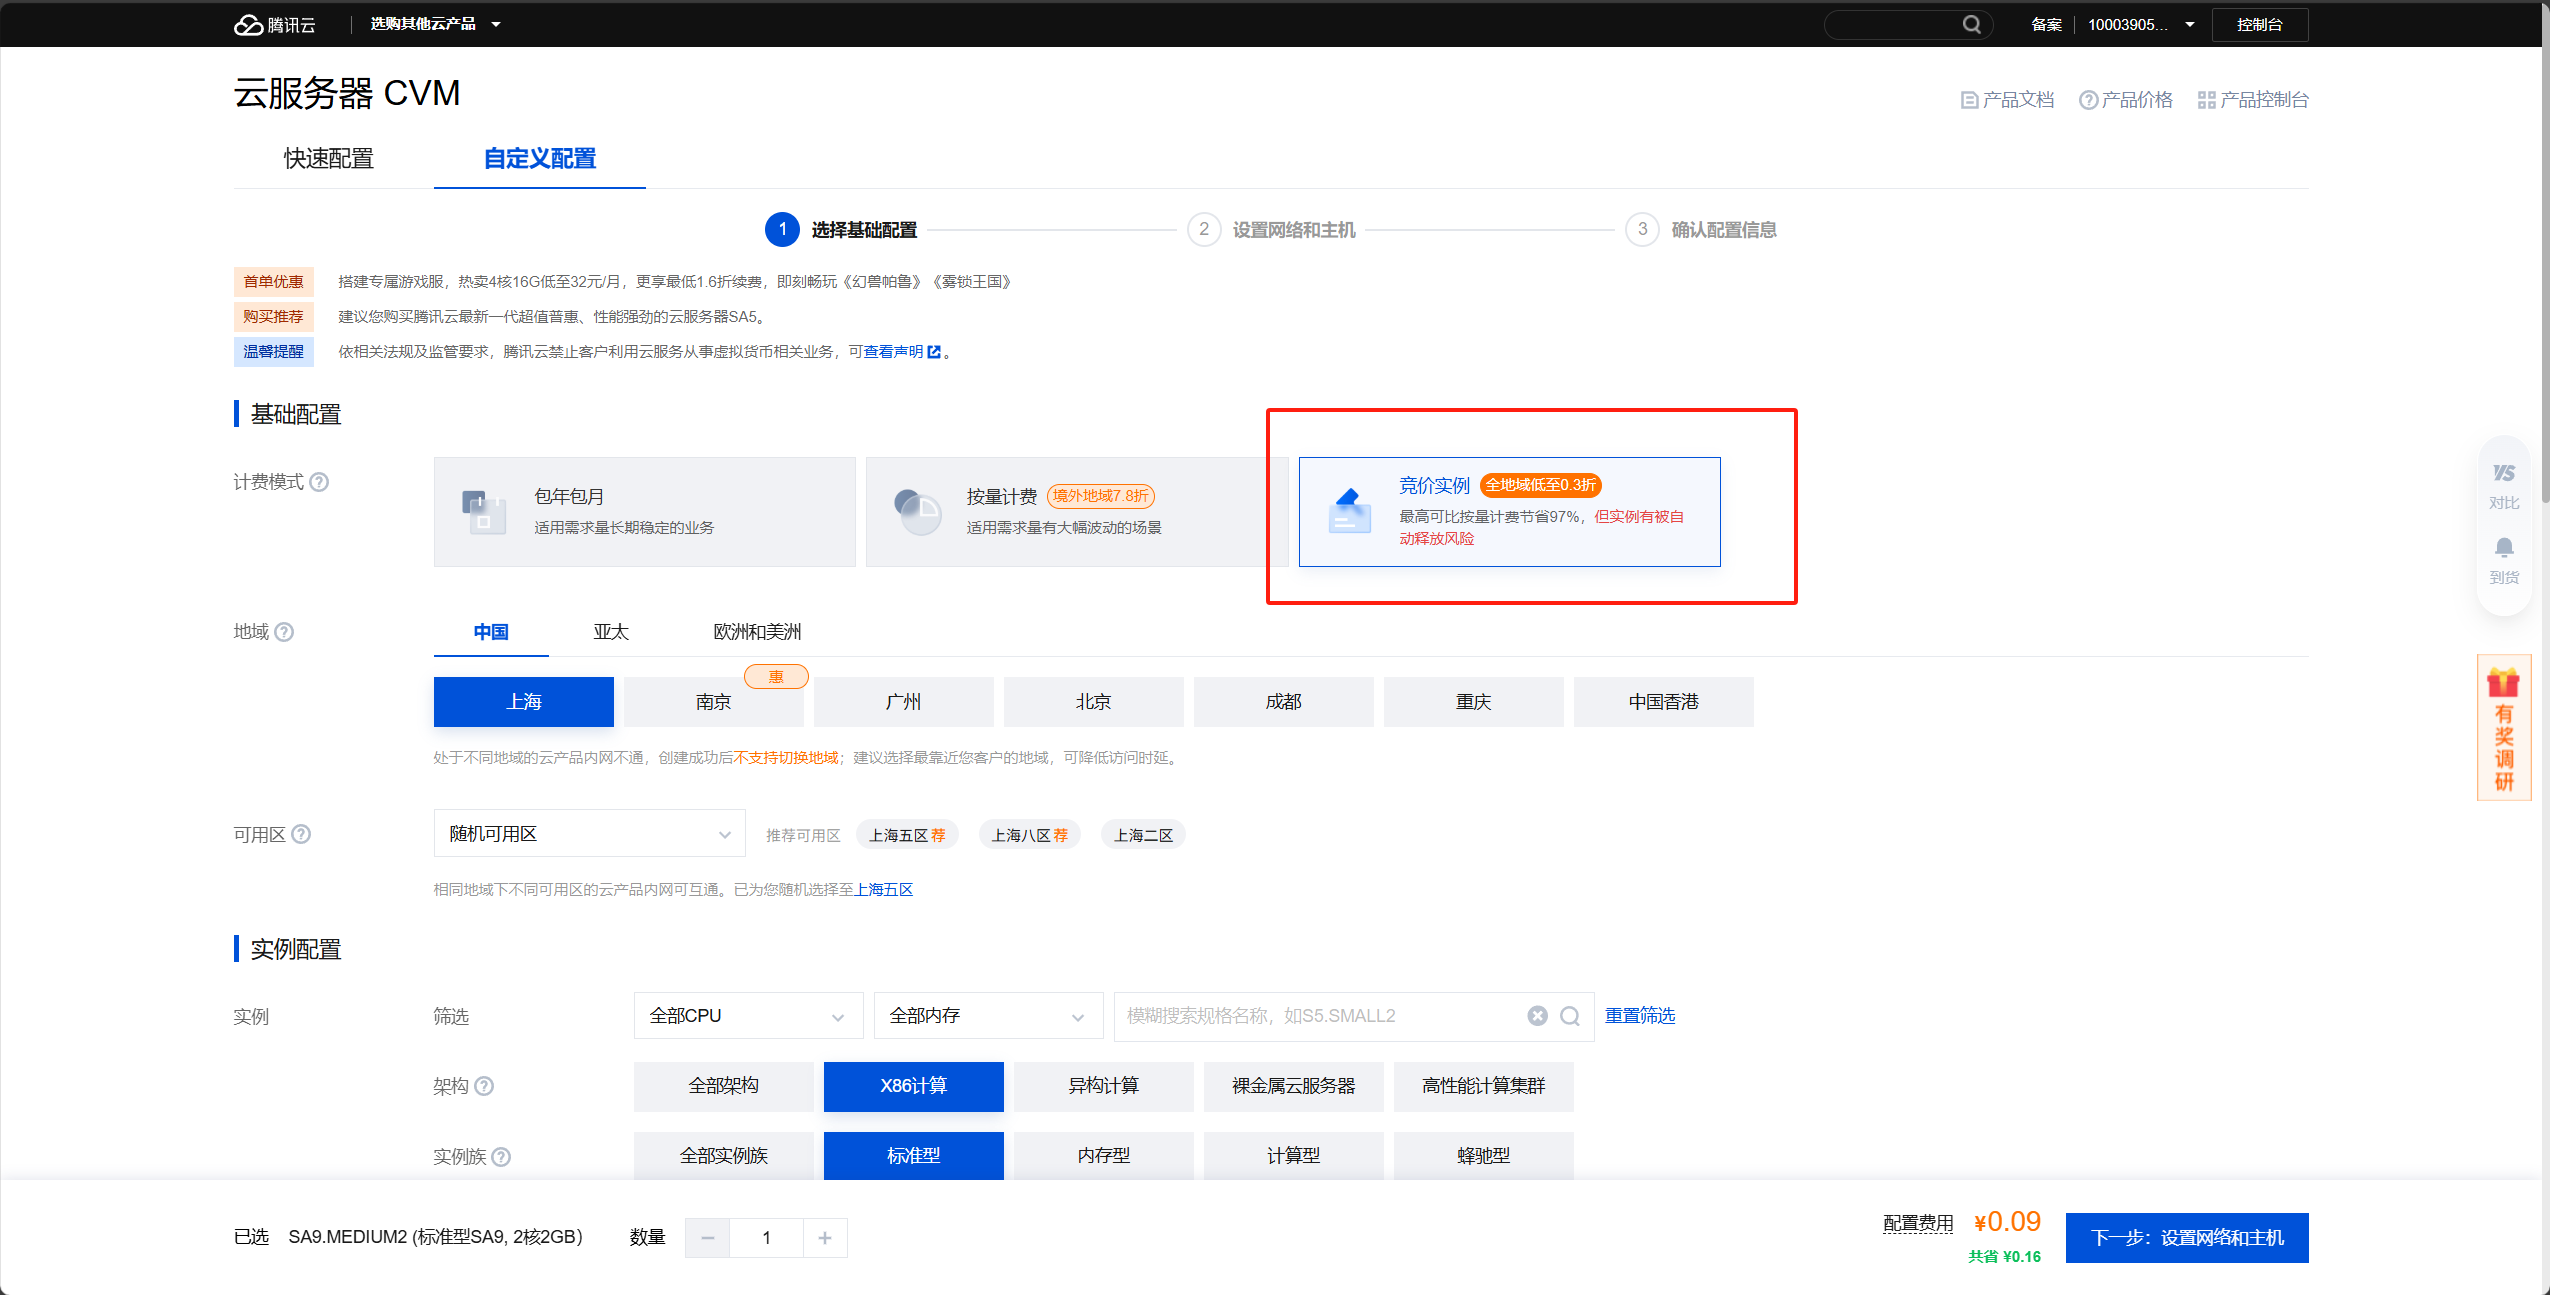
Task: Select the 北京 region
Action: [x=1094, y=702]
